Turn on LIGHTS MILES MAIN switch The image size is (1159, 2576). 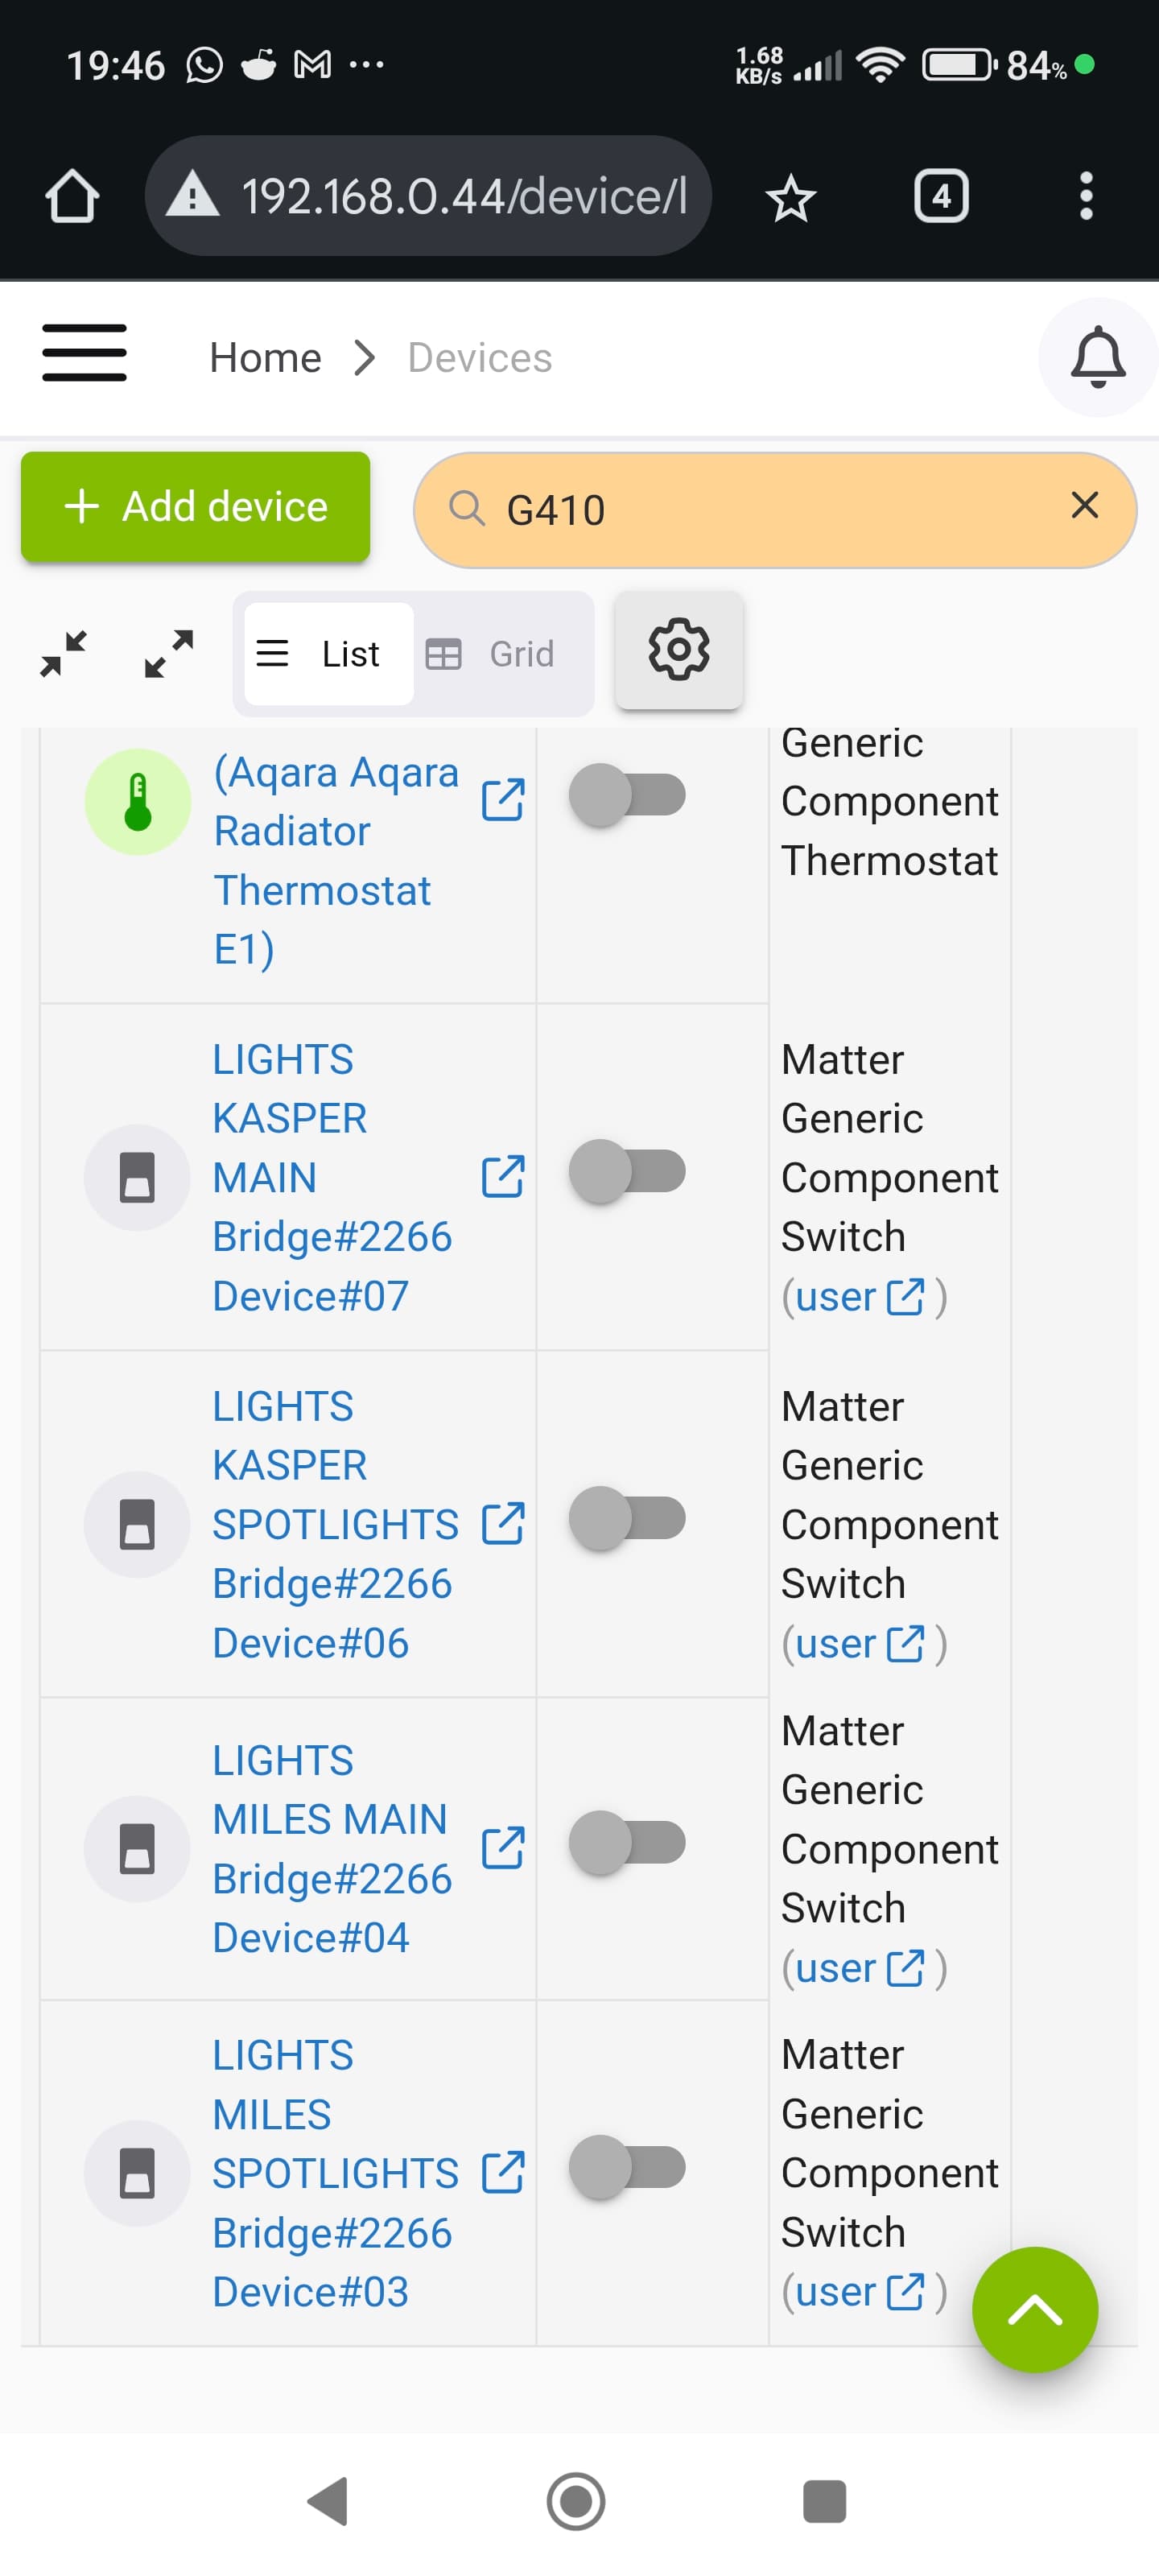click(x=626, y=1842)
